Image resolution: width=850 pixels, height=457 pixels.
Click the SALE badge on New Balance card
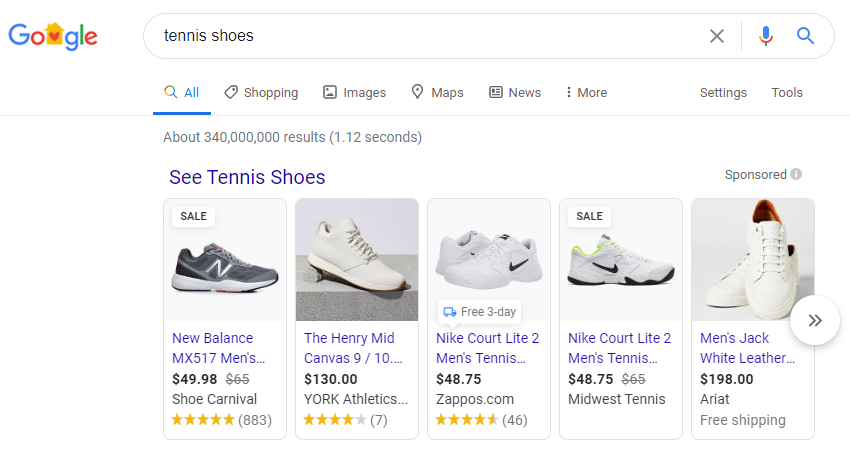(x=194, y=216)
